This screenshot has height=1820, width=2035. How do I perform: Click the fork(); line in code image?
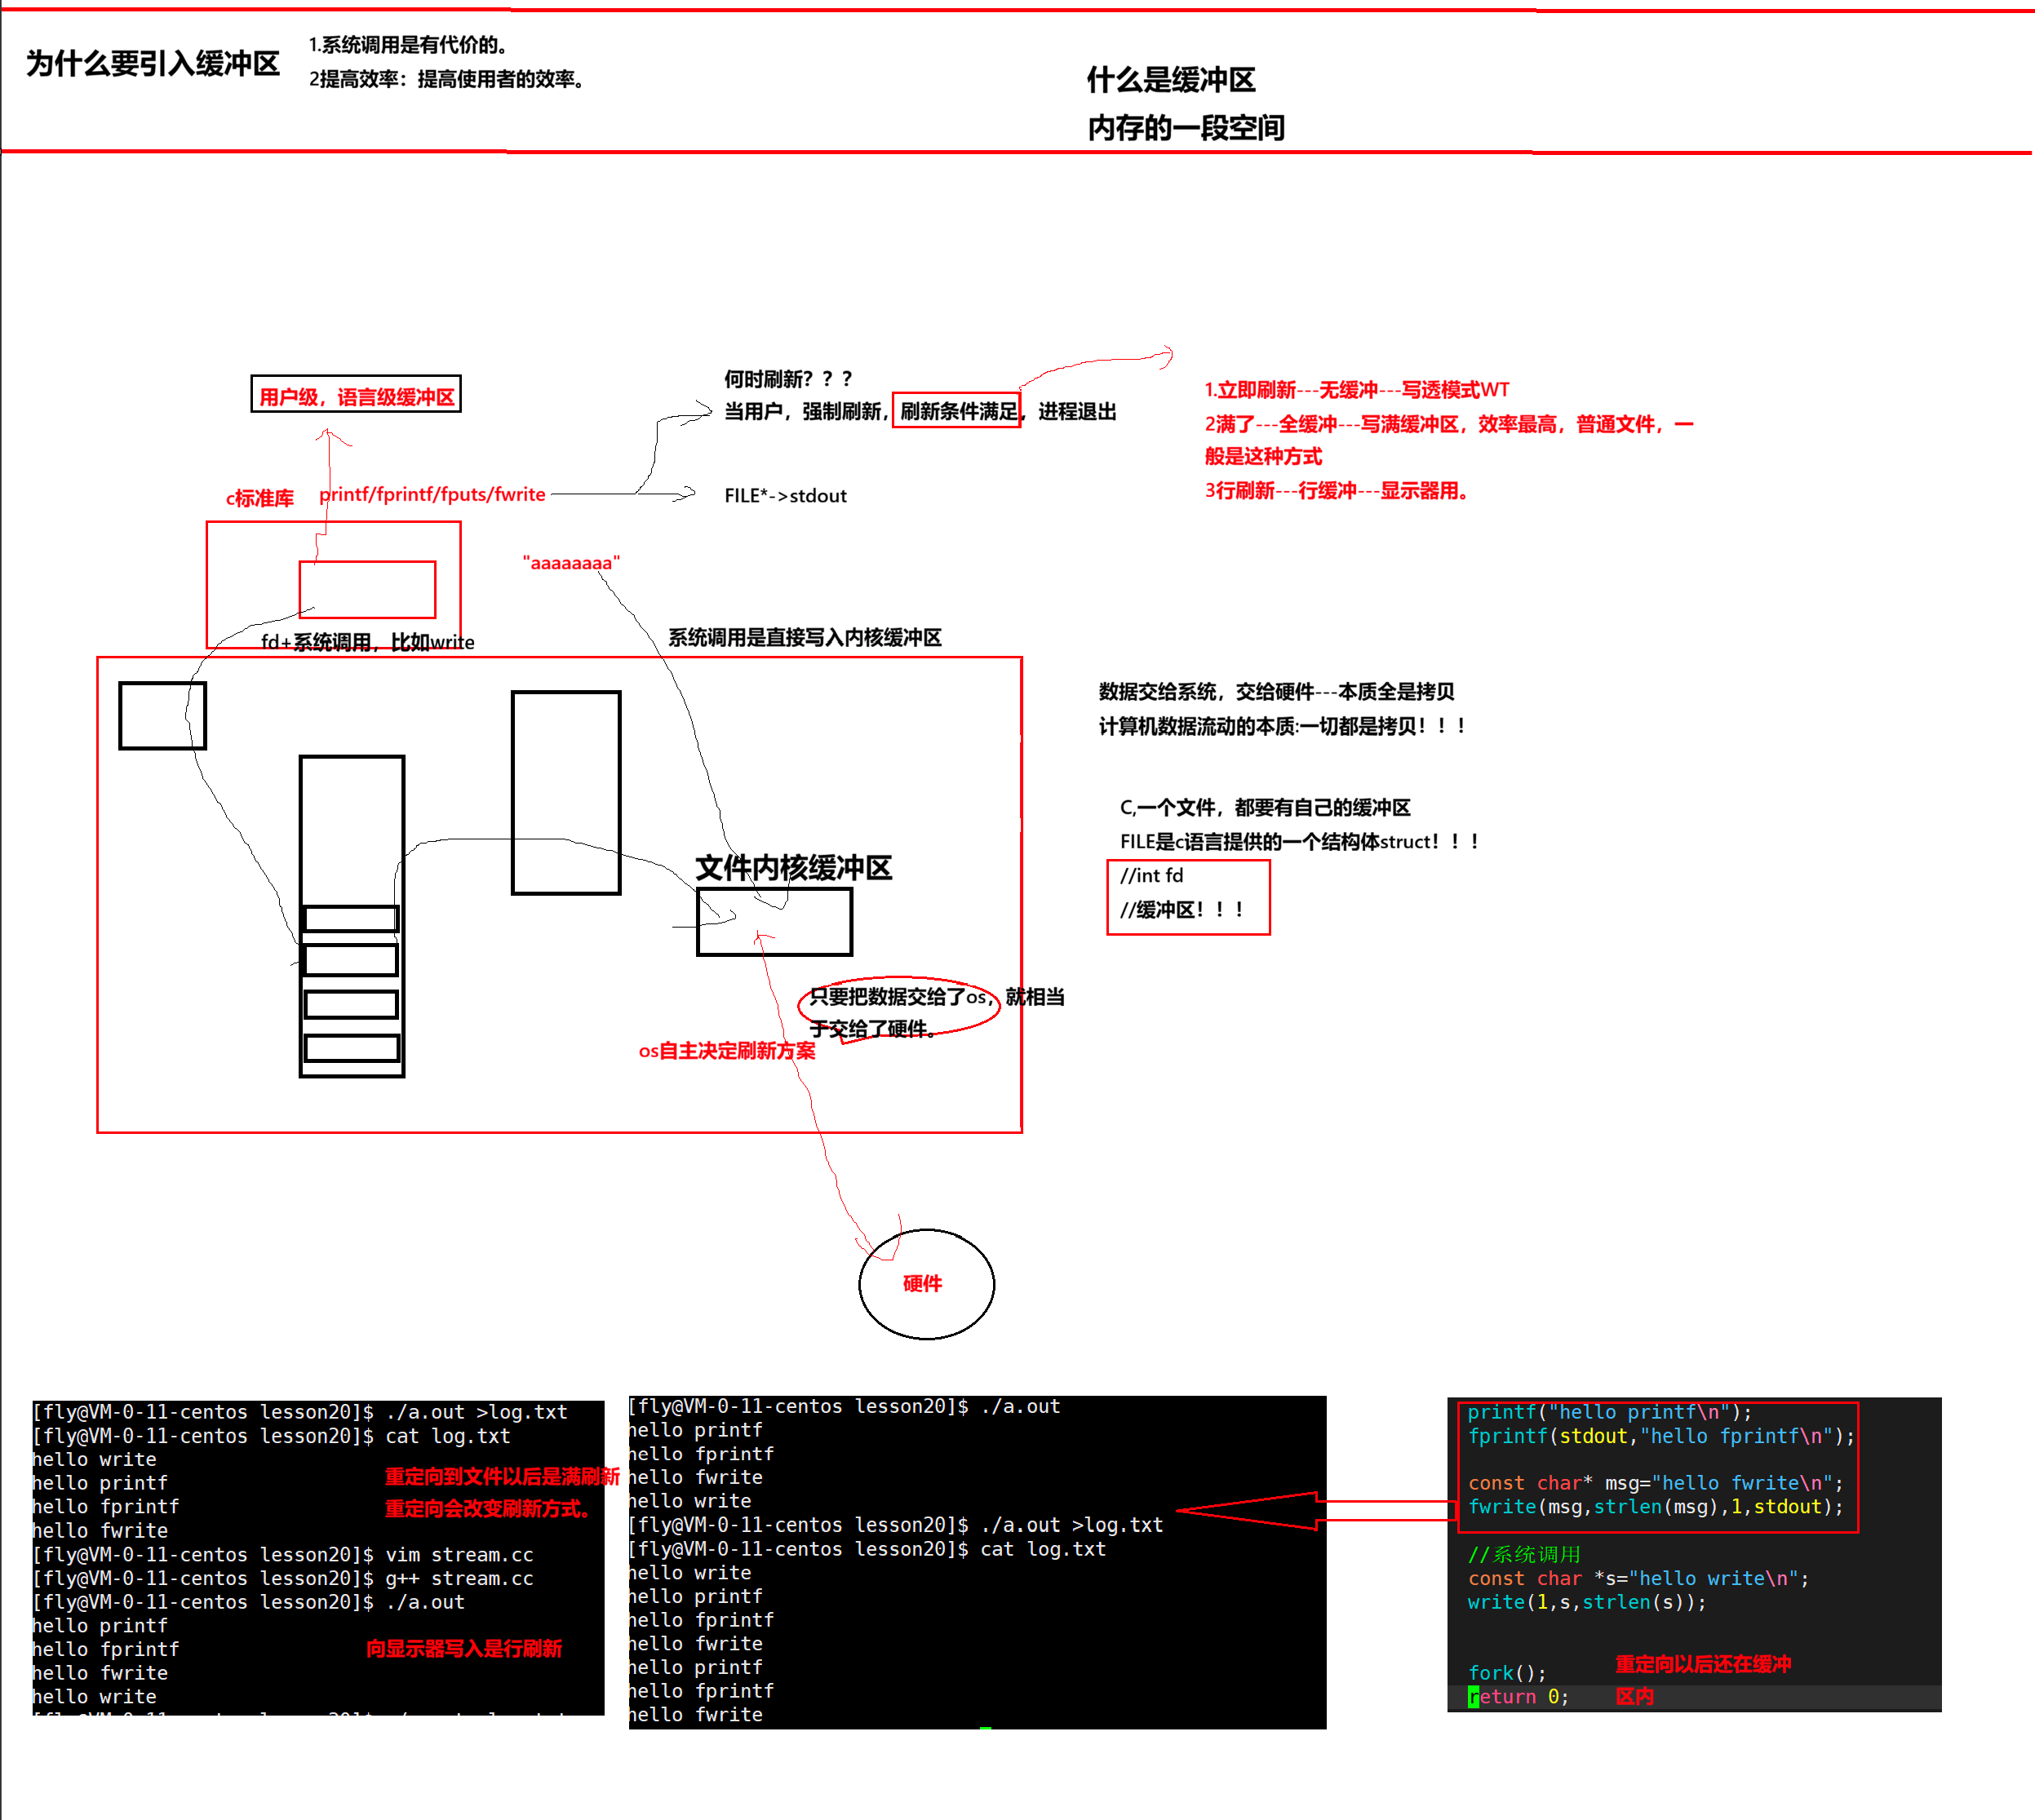tap(1506, 1673)
